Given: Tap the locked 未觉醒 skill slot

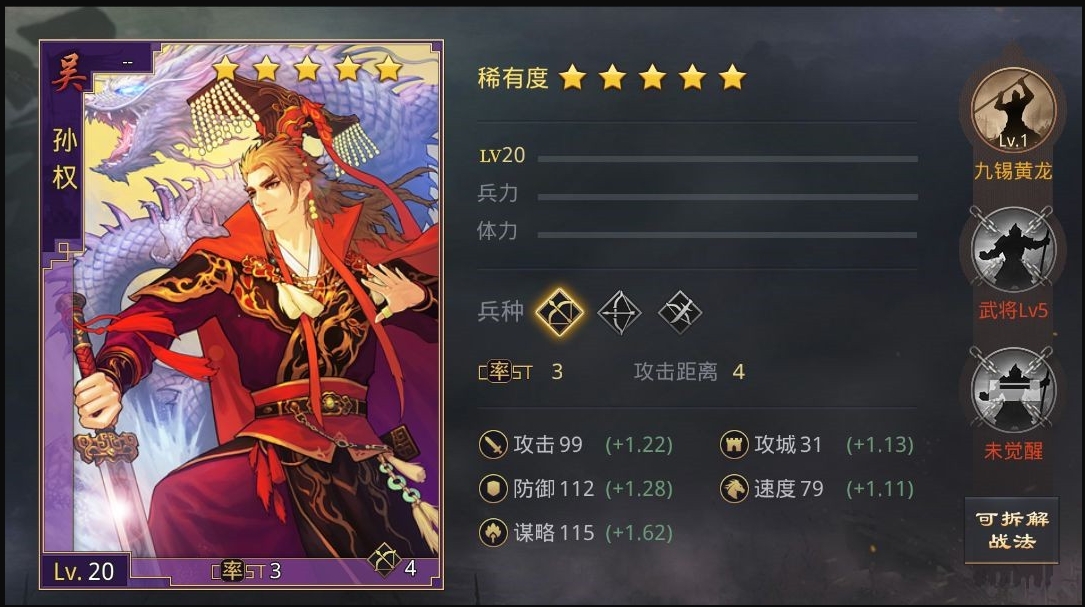Looking at the screenshot, I should tap(1013, 390).
